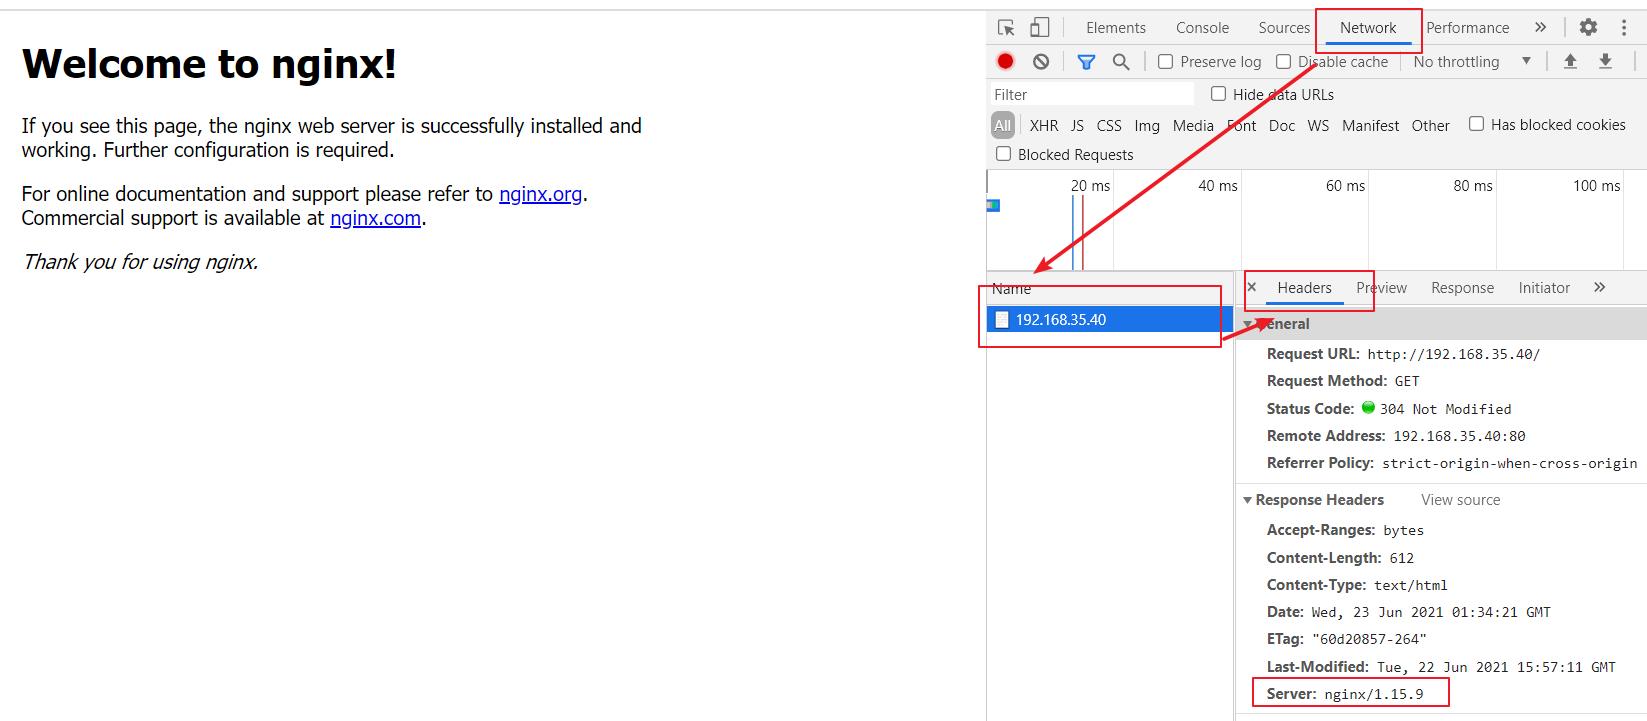Image resolution: width=1647 pixels, height=721 pixels.
Task: Switch to the Elements tab
Action: coord(1116,28)
